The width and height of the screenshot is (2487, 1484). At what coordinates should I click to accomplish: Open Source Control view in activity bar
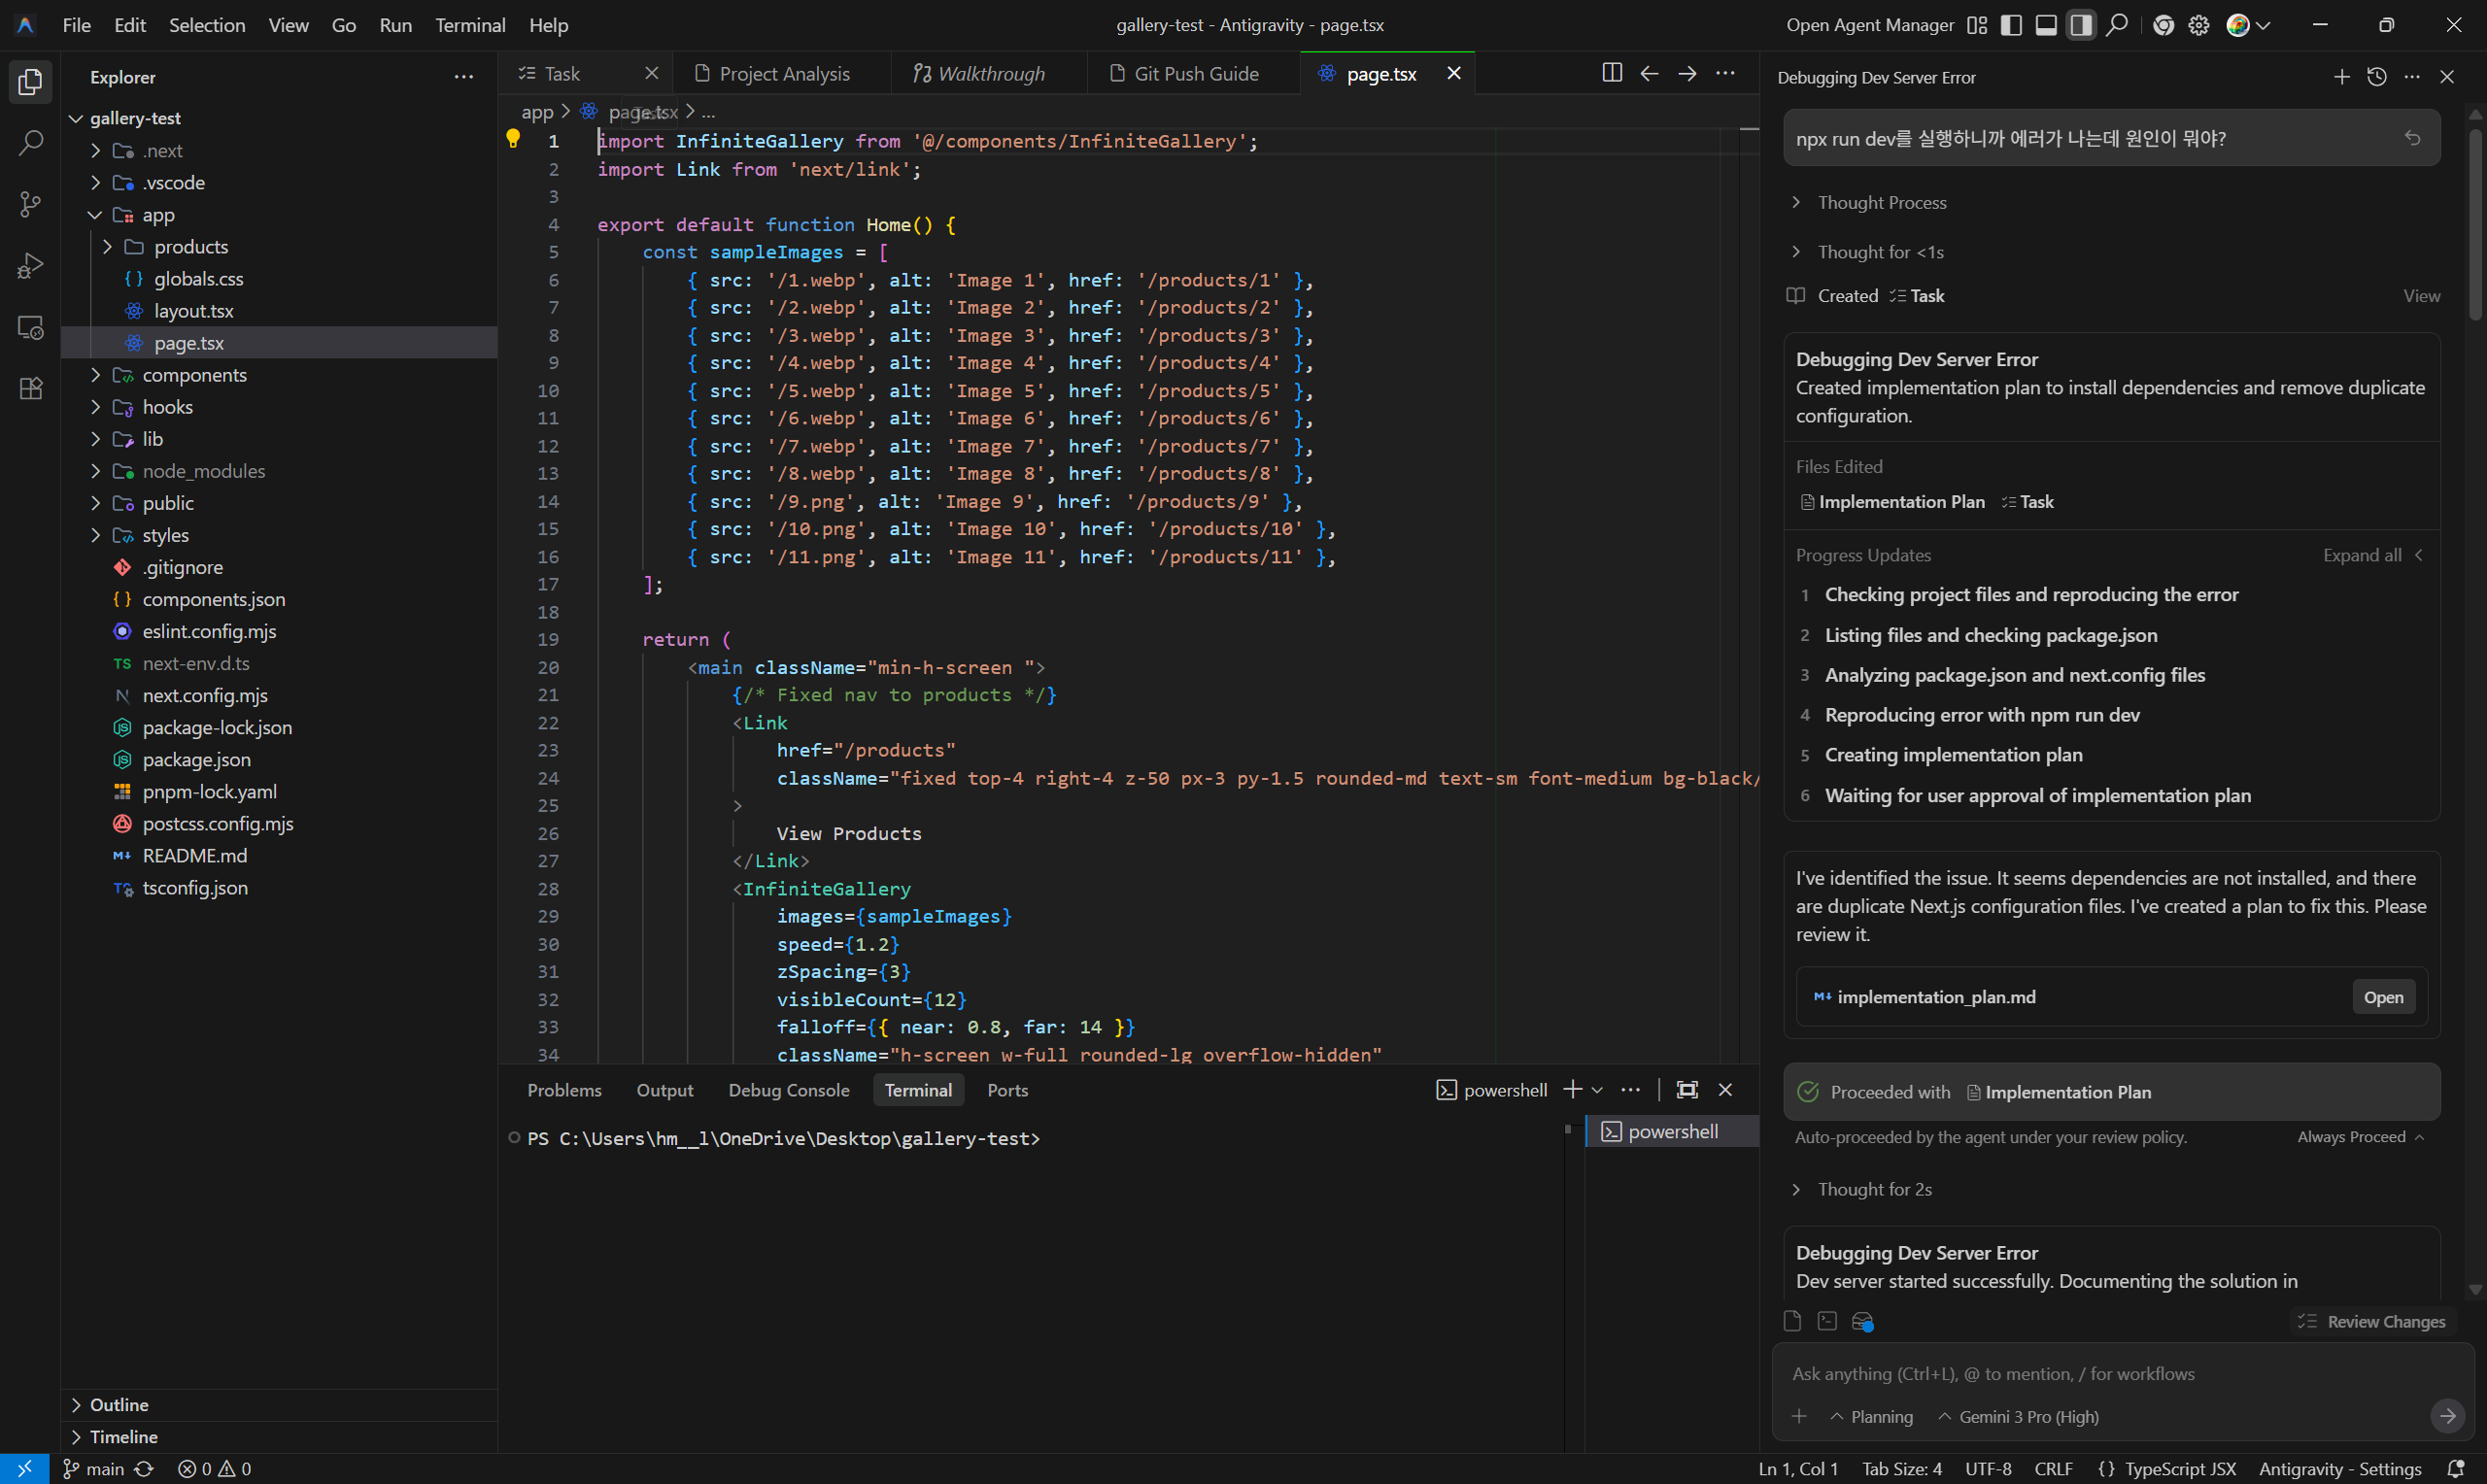[30, 205]
